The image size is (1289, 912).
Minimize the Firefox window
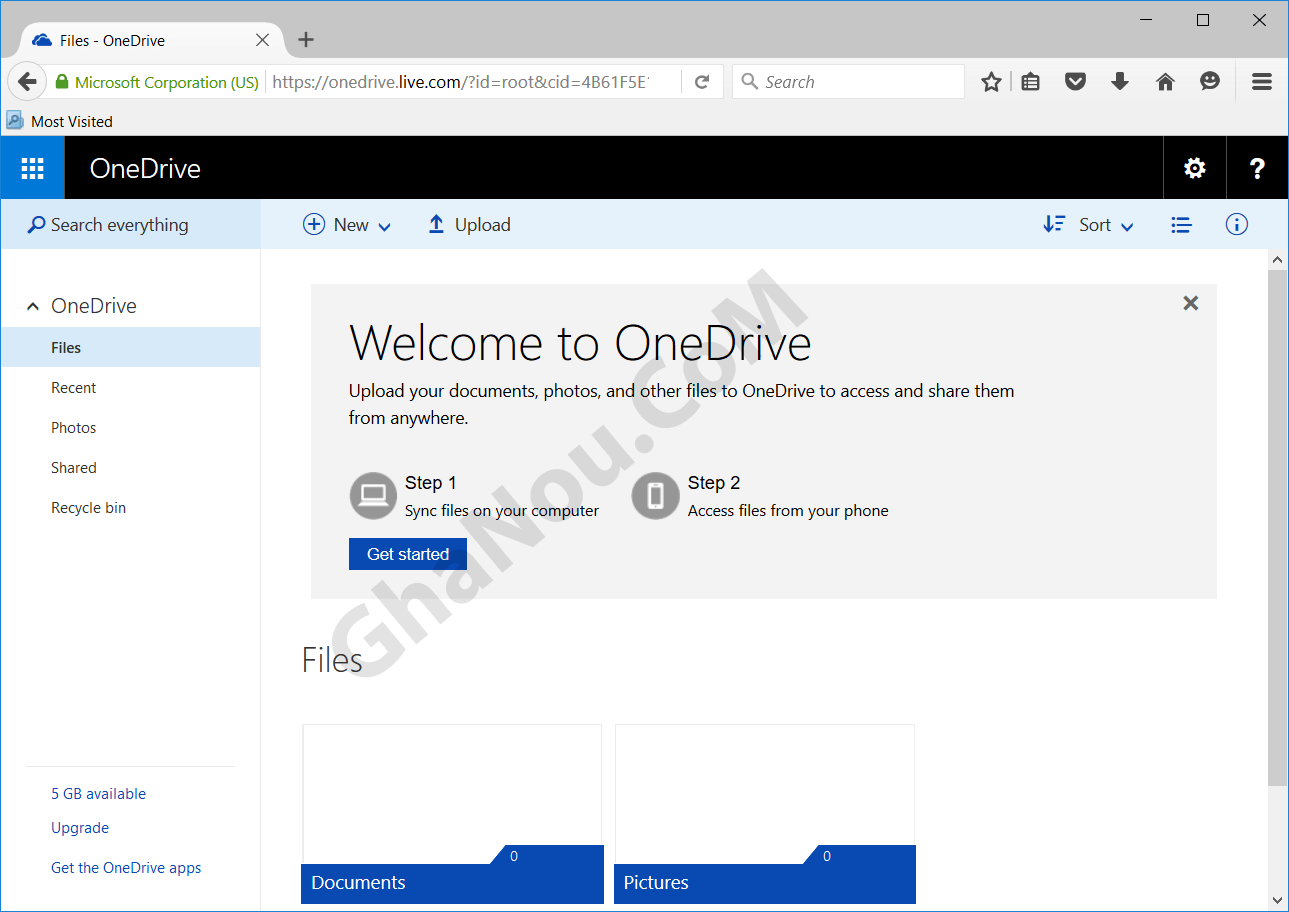pyautogui.click(x=1146, y=20)
